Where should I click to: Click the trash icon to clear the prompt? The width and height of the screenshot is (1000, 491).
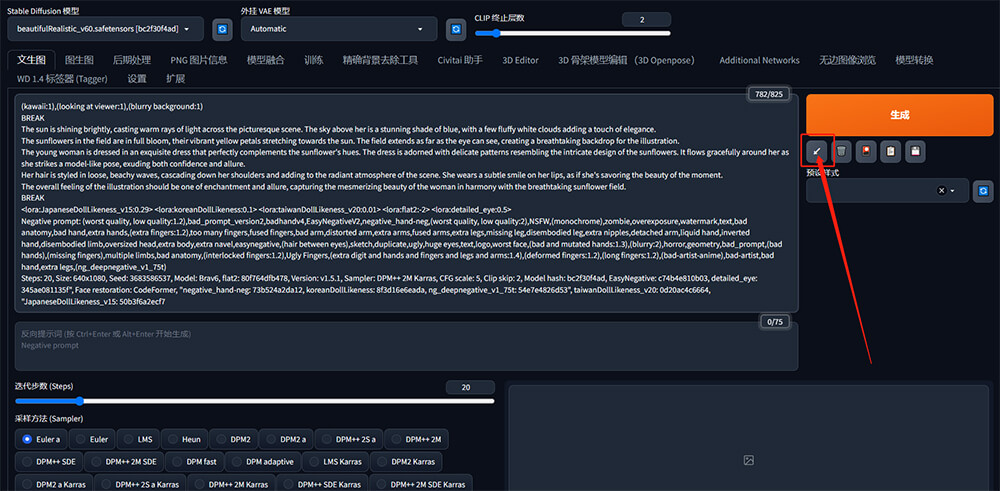(x=842, y=151)
